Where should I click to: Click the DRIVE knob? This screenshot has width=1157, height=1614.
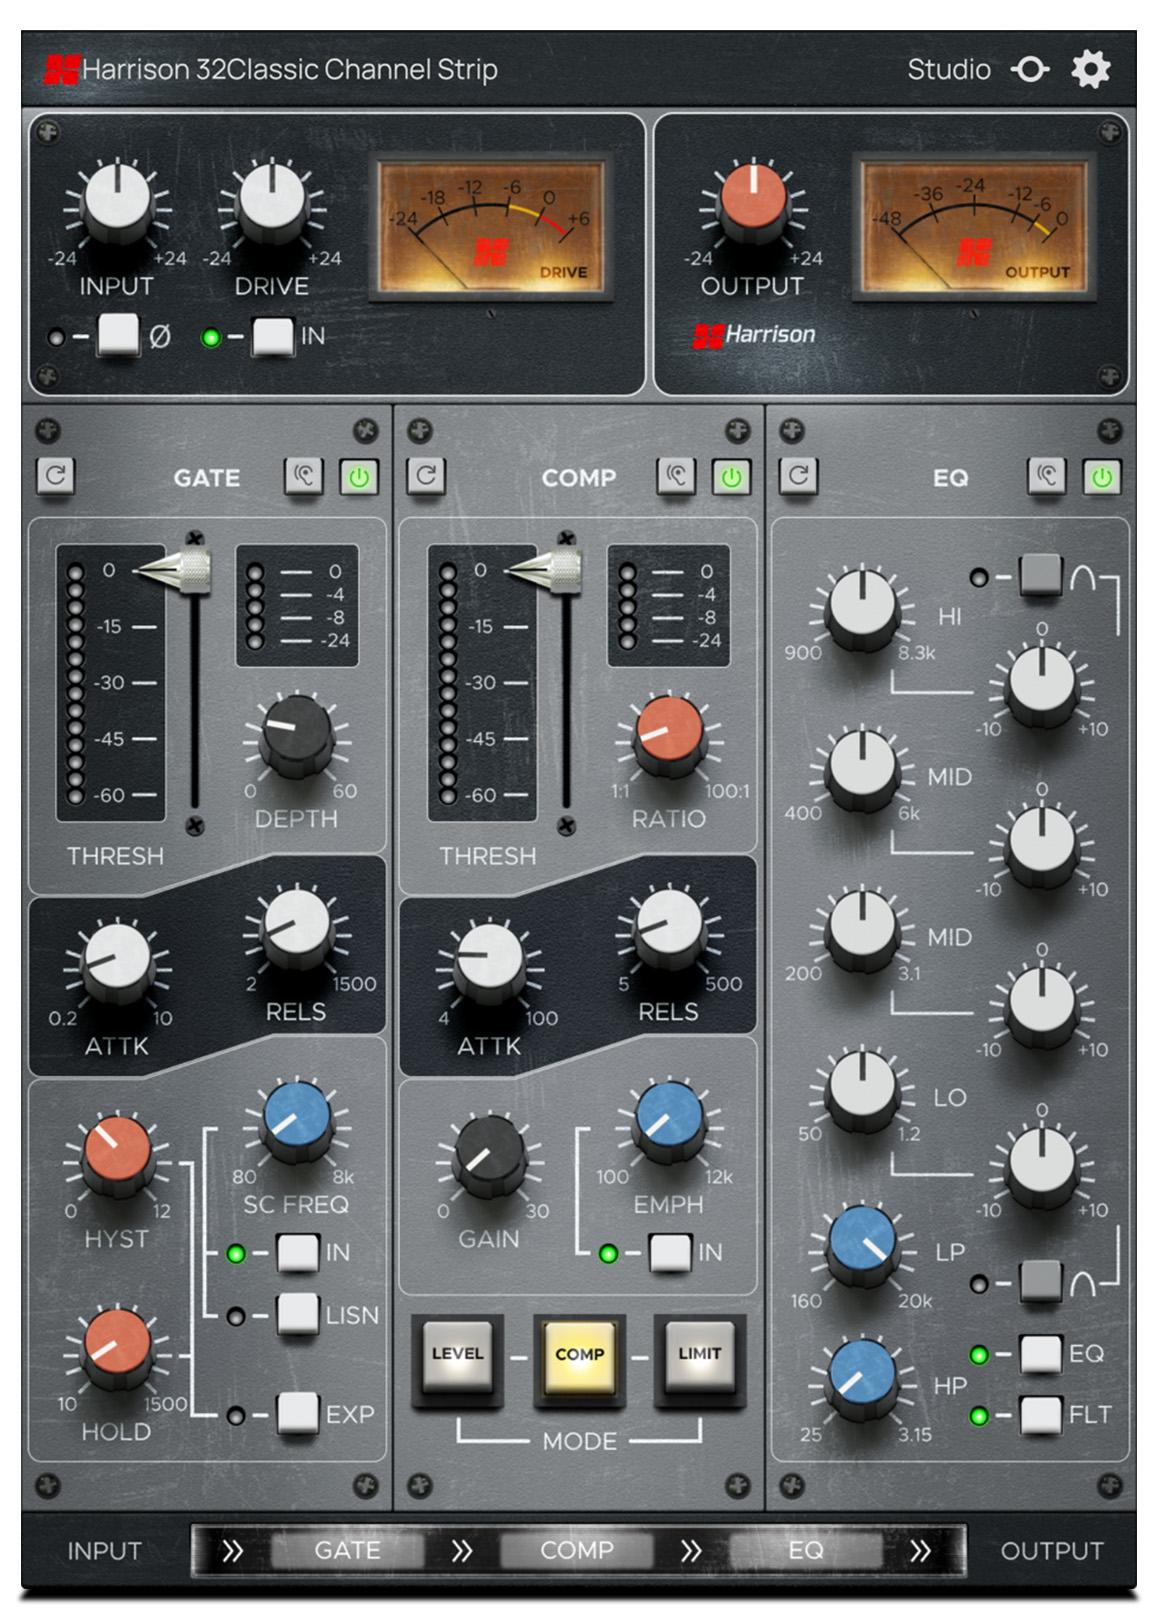(x=271, y=202)
